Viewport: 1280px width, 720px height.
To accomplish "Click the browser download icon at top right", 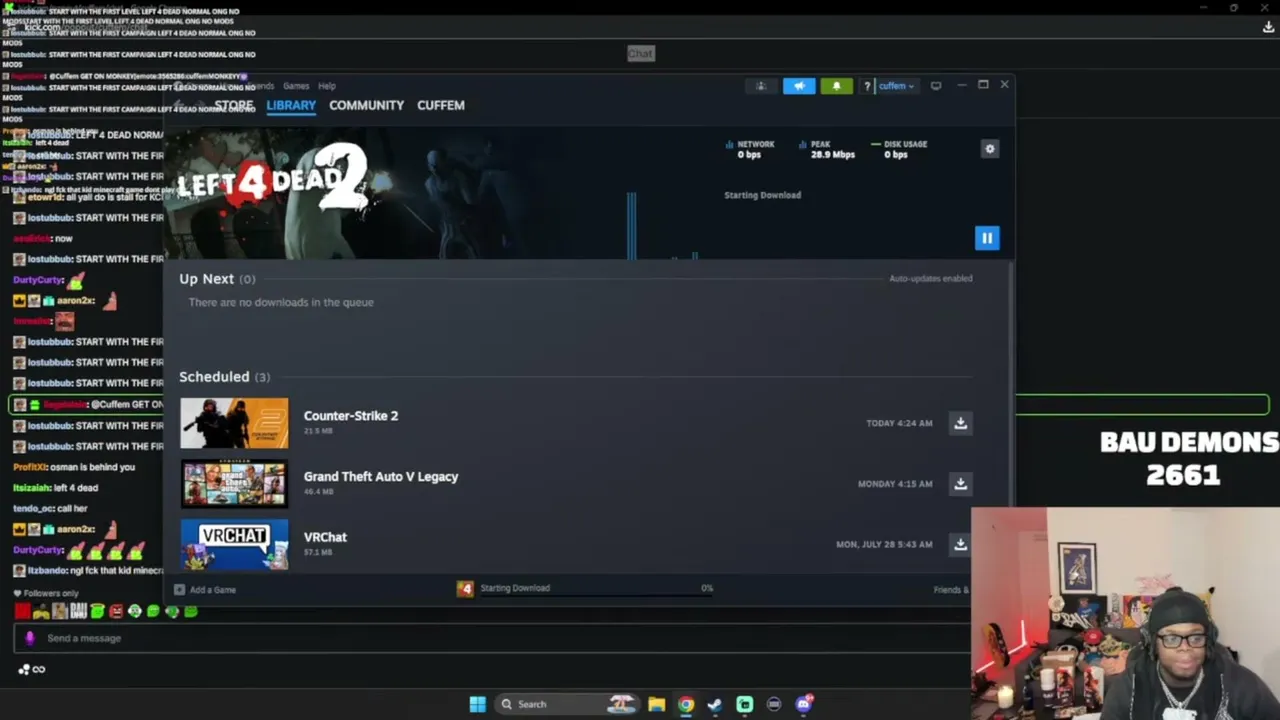I will click(x=1268, y=27).
